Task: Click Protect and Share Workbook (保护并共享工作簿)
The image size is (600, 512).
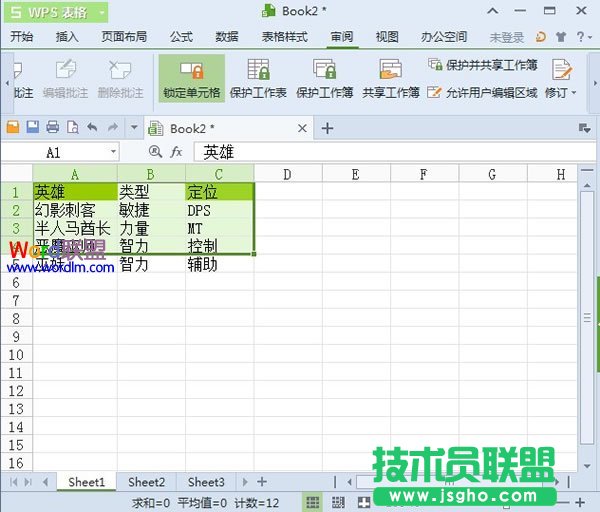Action: coord(483,65)
